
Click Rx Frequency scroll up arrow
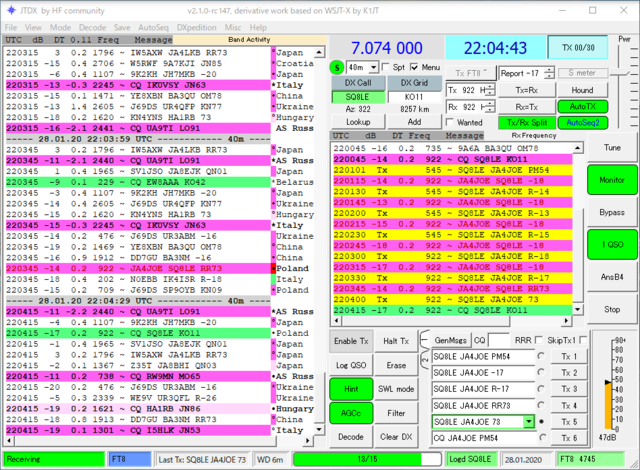578,148
